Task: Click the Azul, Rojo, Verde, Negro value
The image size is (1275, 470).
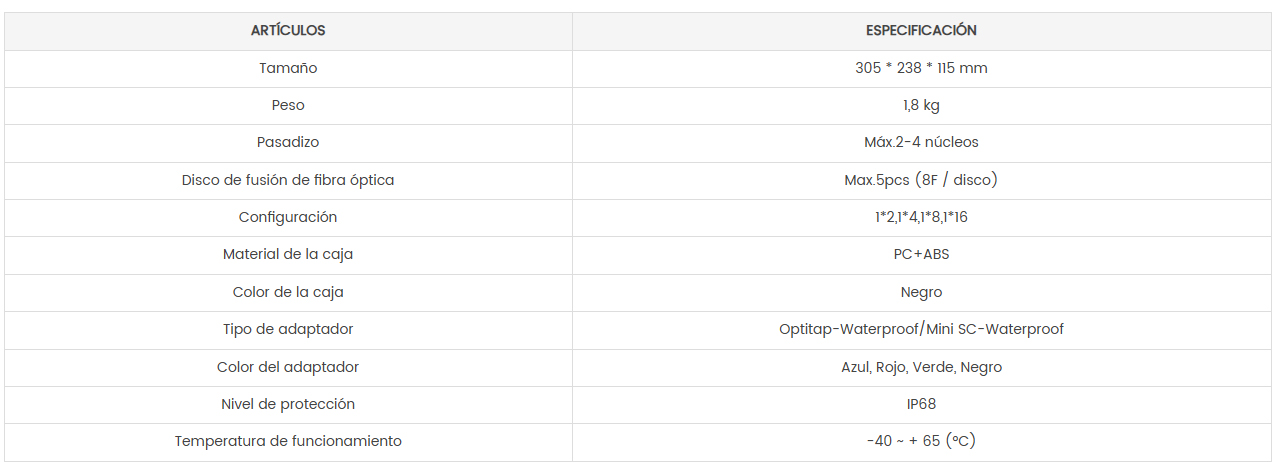Action: click(921, 367)
